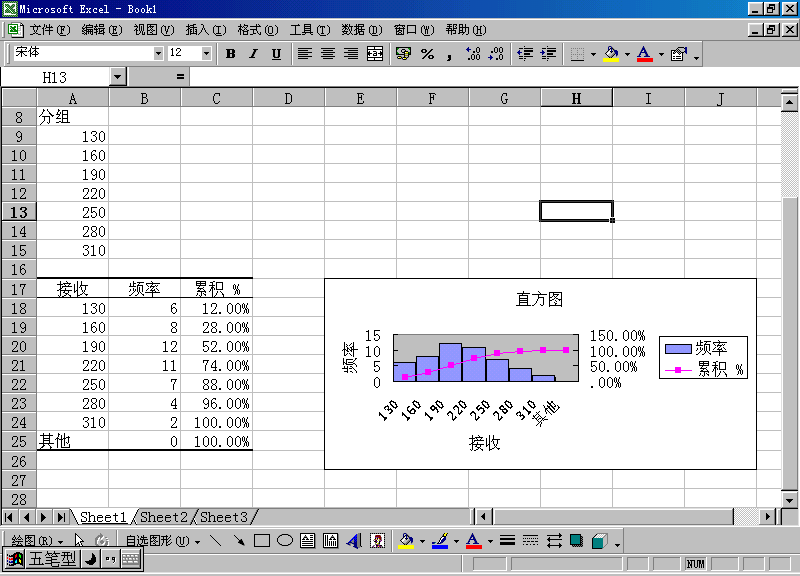The image size is (800, 576).
Task: Open the 插入 (Insert) menu
Action: click(x=205, y=30)
